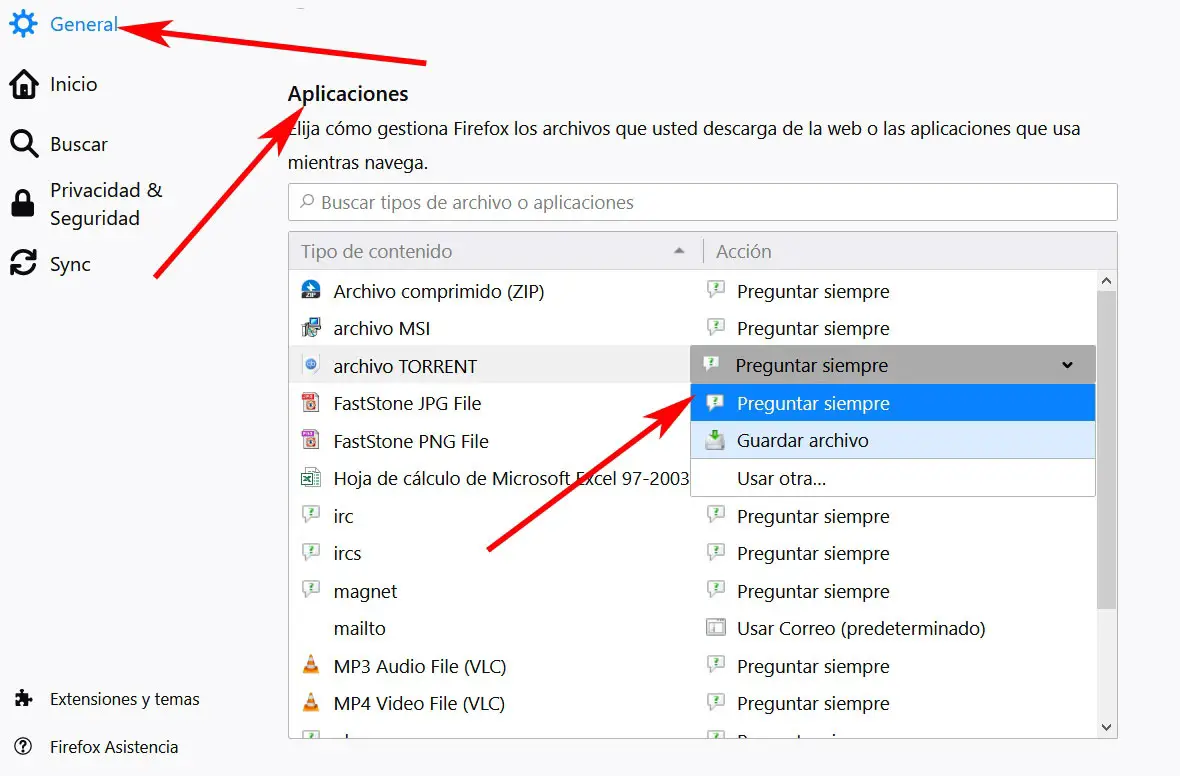Click the ask icon in the ZIP action cell

click(716, 290)
